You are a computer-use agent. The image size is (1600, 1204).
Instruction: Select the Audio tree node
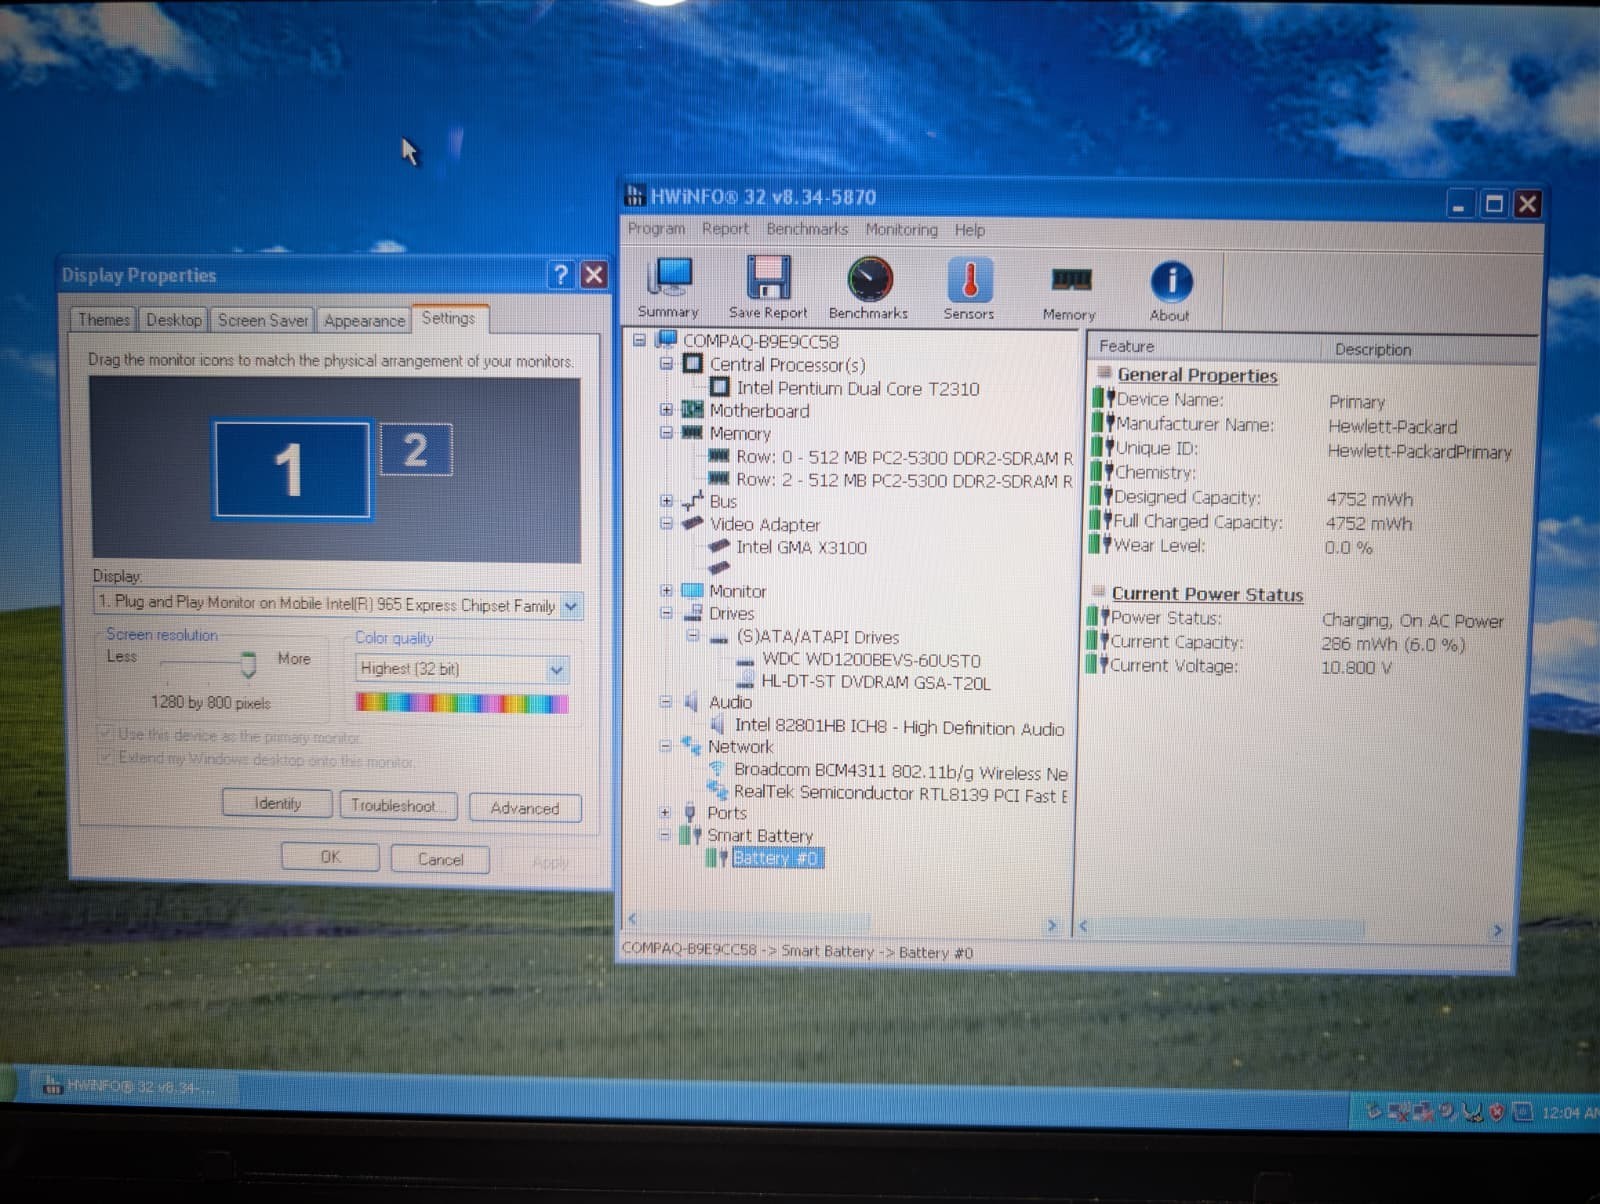pyautogui.click(x=730, y=703)
